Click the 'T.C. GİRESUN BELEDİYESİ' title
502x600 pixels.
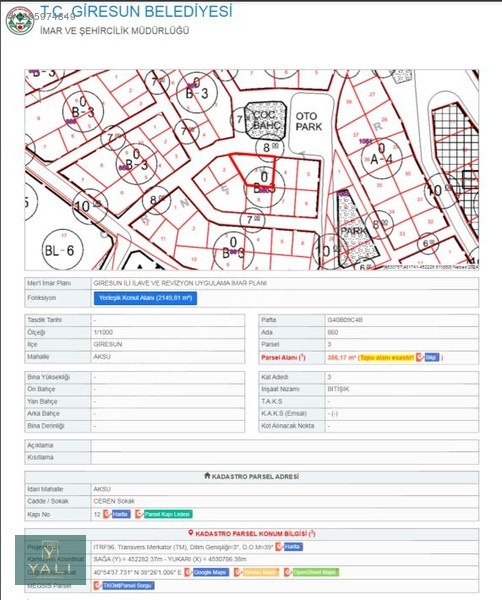click(x=136, y=11)
